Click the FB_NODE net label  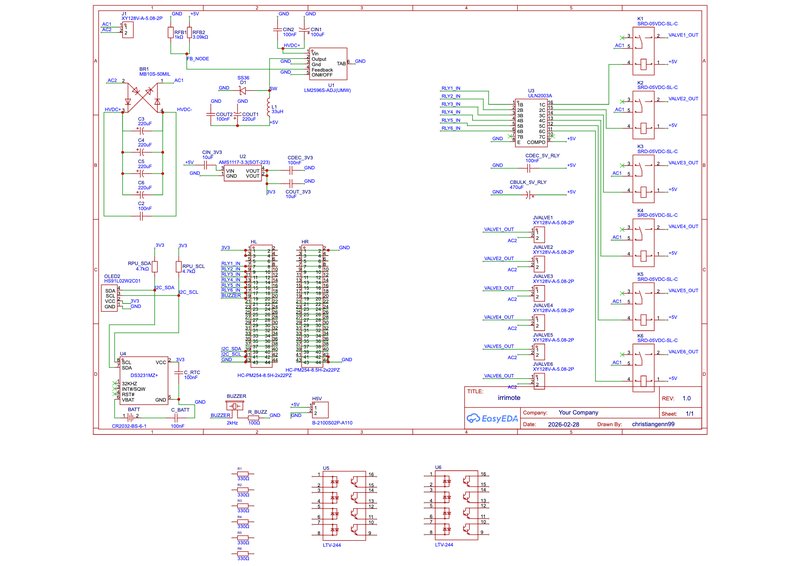pyautogui.click(x=197, y=59)
